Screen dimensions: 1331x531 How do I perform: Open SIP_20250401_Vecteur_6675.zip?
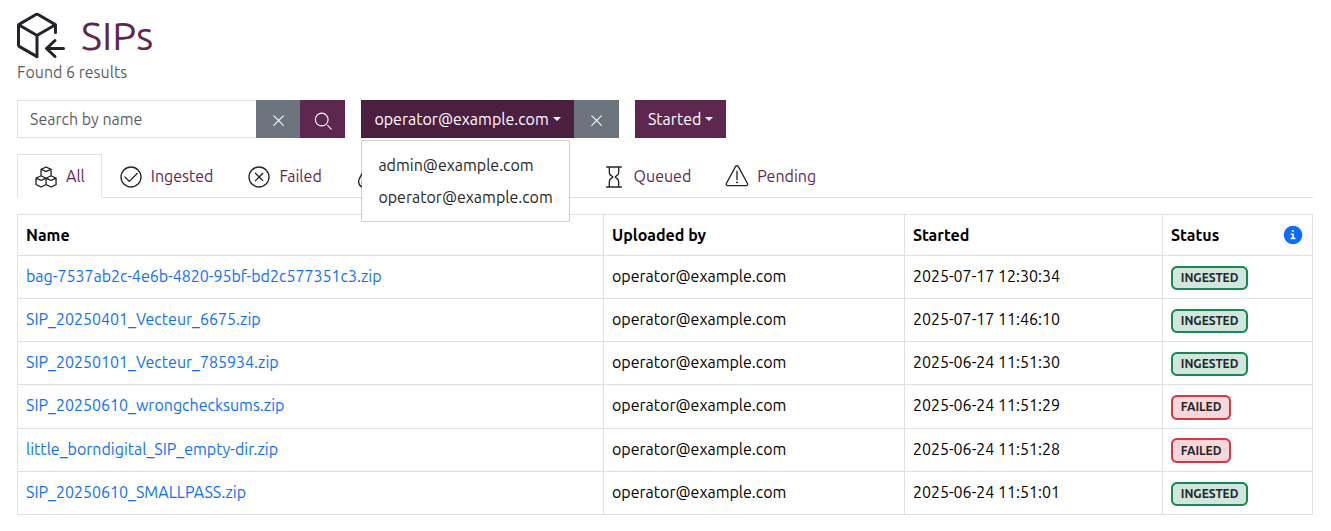pyautogui.click(x=143, y=320)
